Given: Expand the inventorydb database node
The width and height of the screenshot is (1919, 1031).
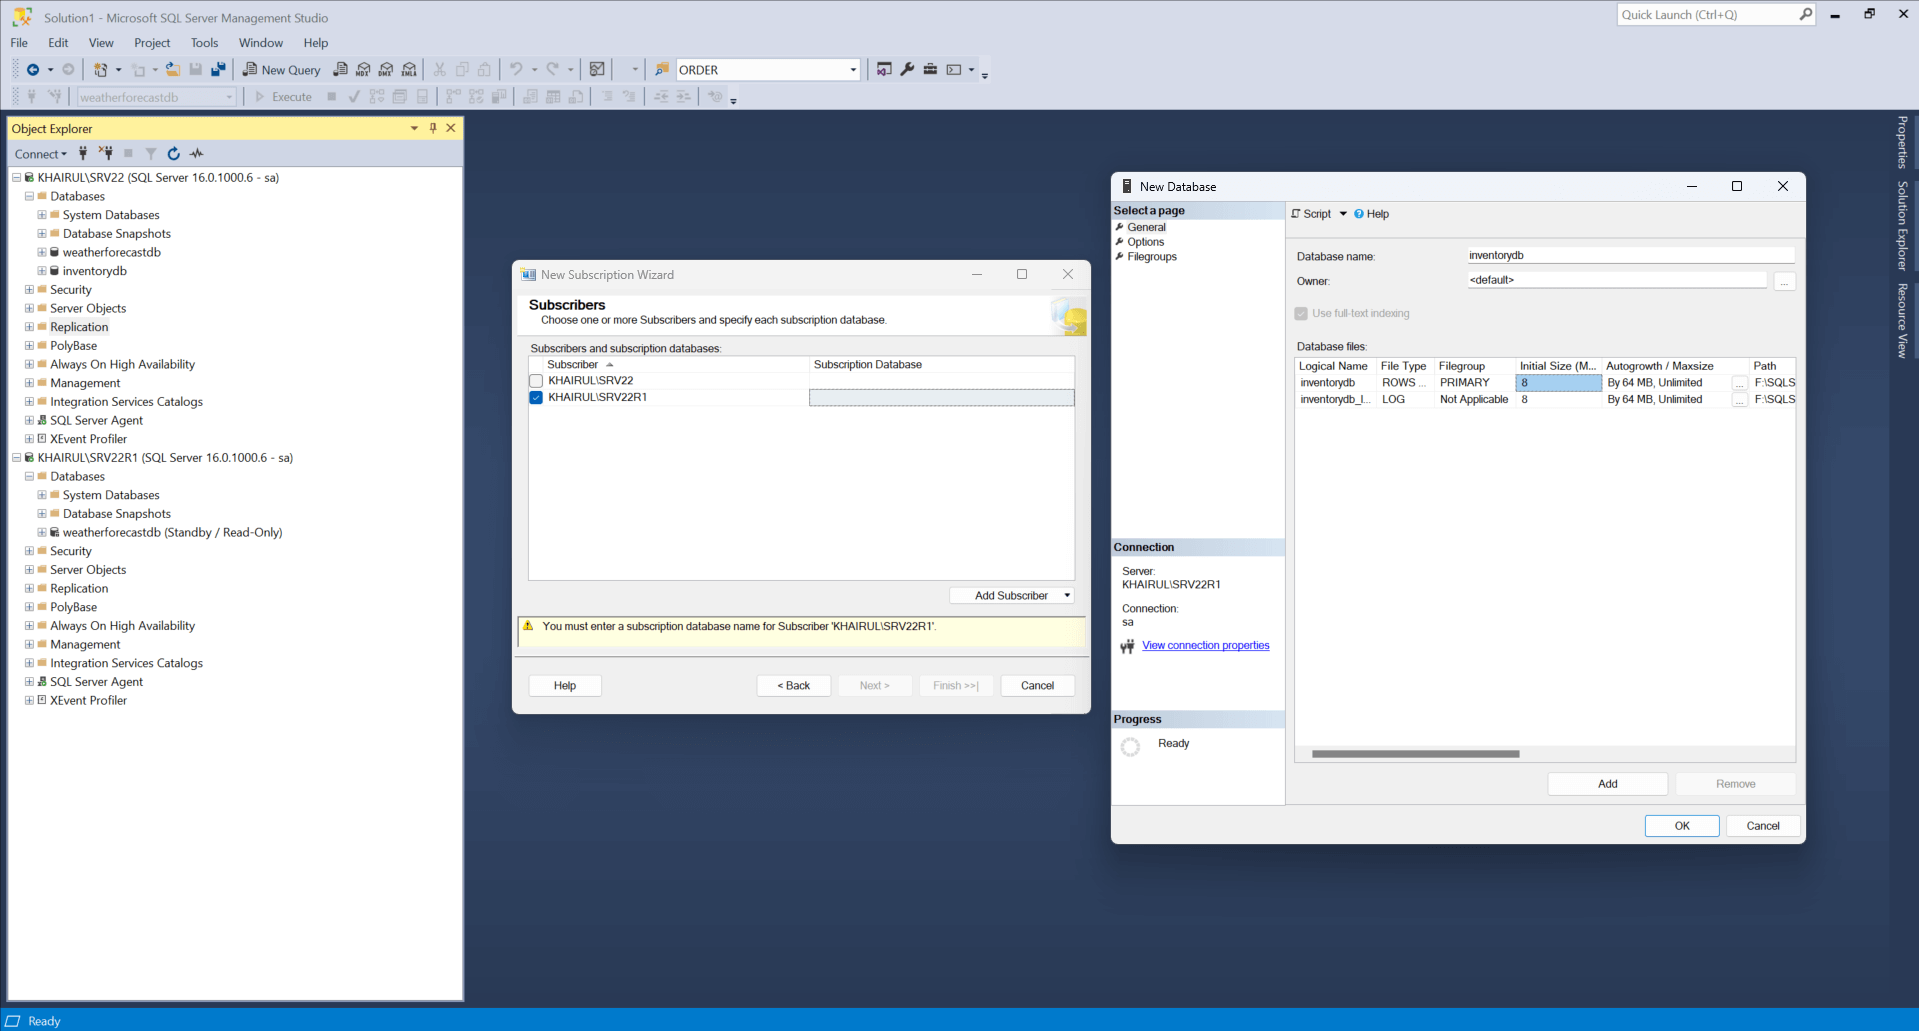Looking at the screenshot, I should point(42,271).
